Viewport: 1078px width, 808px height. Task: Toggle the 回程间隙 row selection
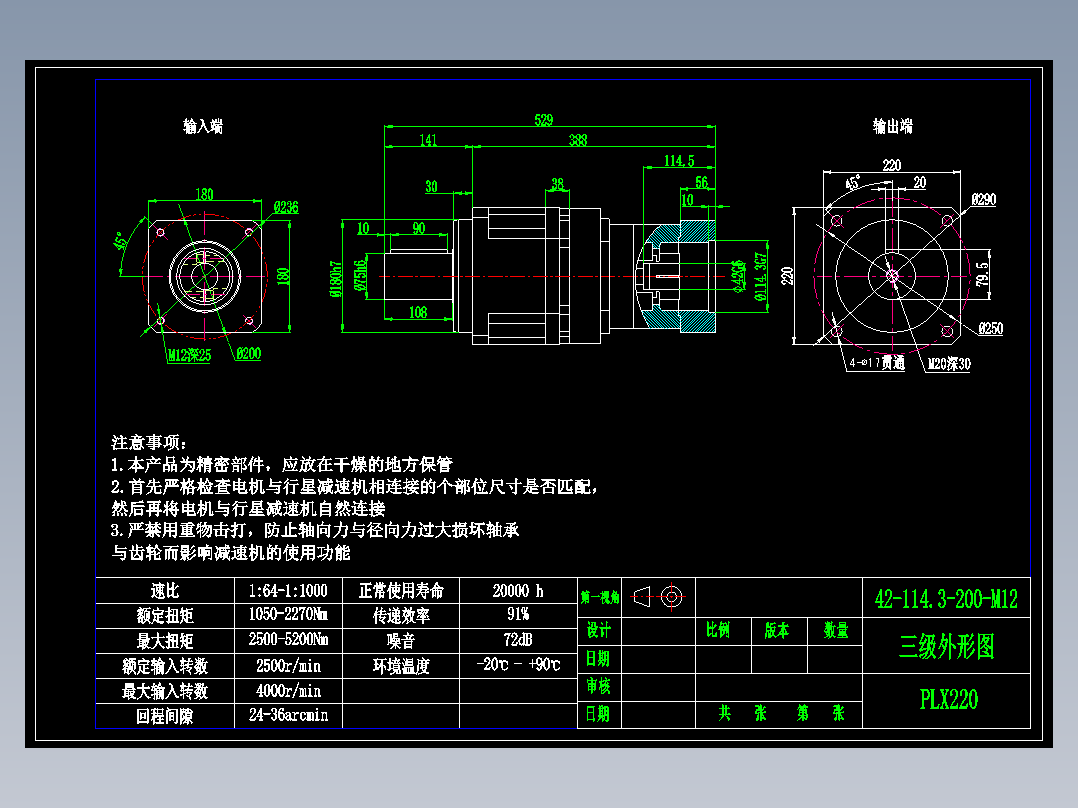165,716
